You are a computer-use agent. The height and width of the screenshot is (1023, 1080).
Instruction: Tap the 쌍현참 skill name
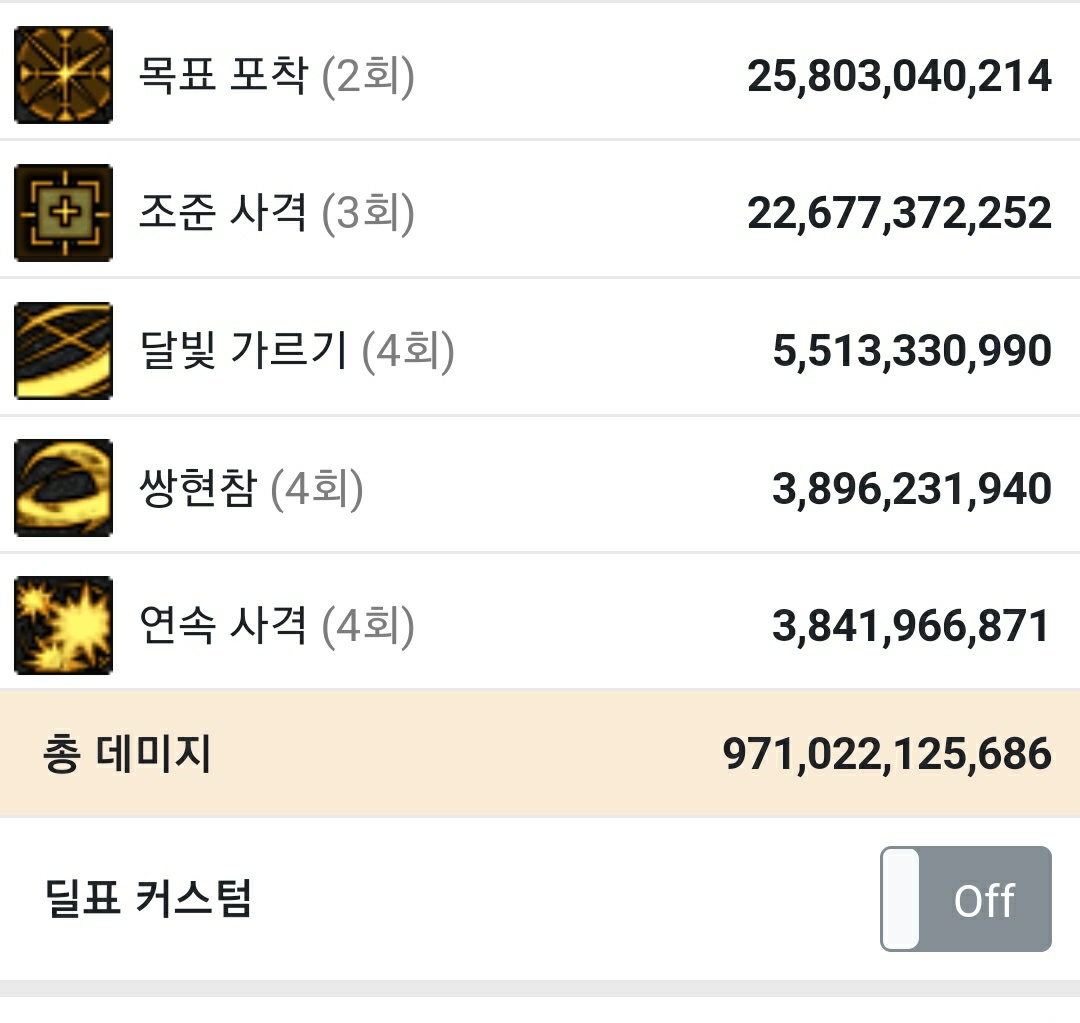pyautogui.click(x=198, y=489)
